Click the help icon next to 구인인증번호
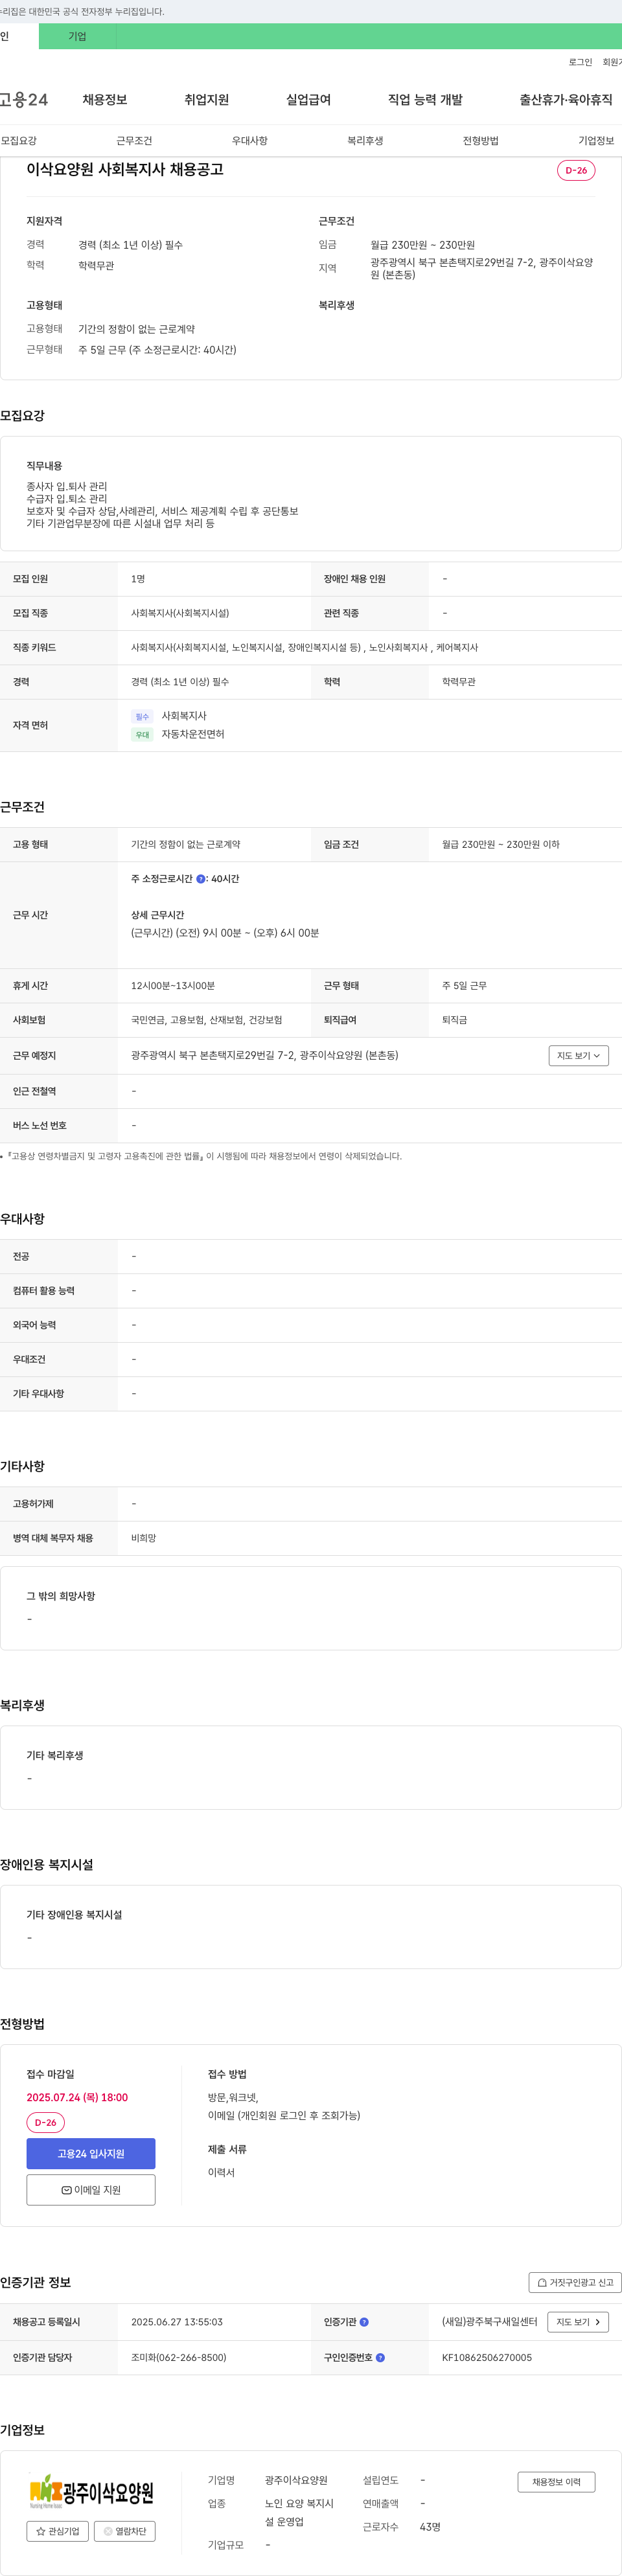Viewport: 622px width, 2576px height. pyautogui.click(x=380, y=2358)
